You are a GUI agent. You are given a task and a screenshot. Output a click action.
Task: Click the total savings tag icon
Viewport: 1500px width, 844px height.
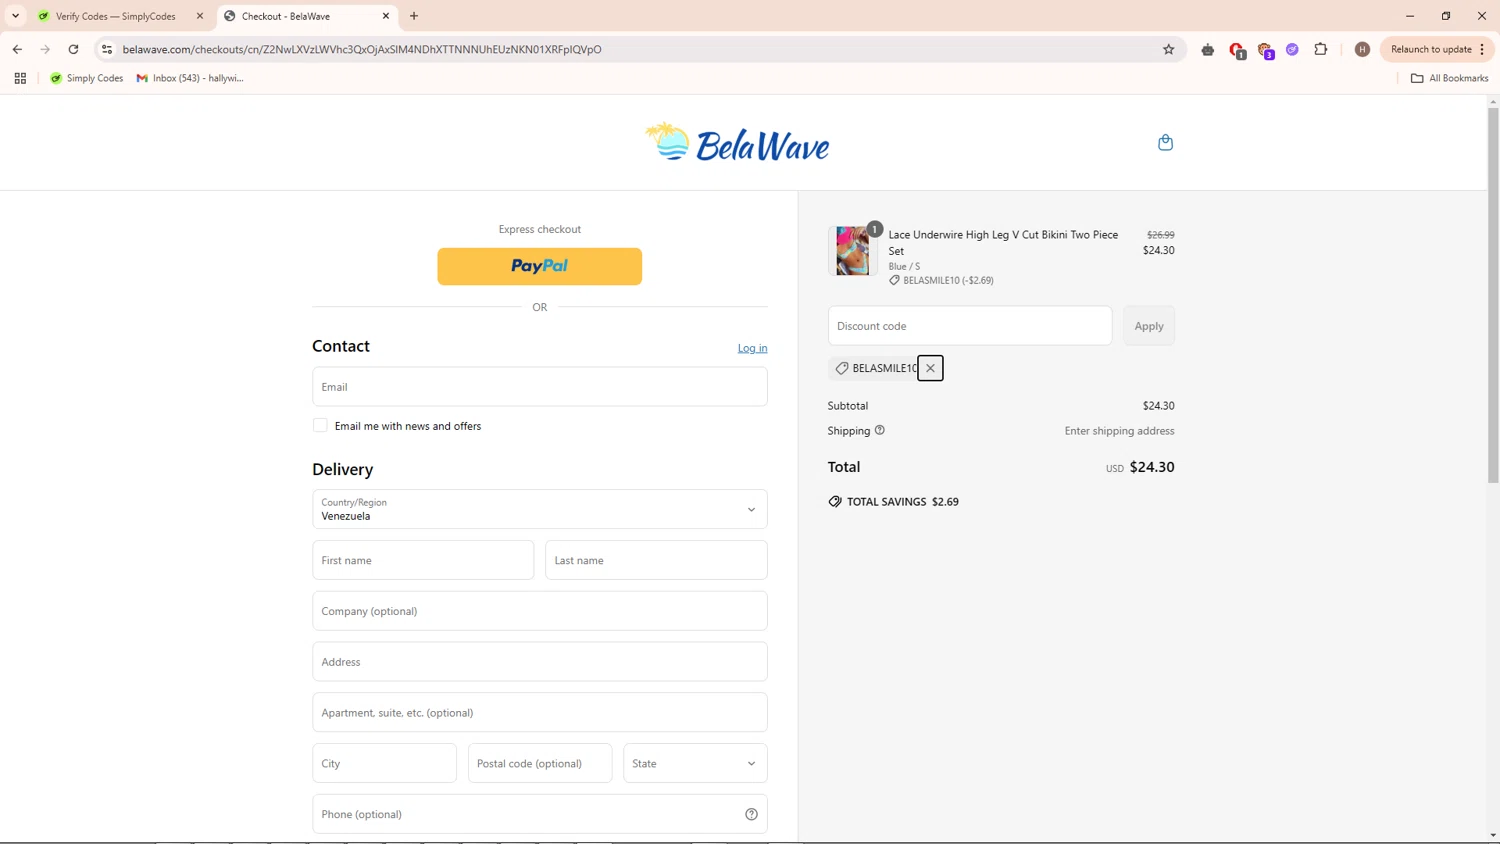[x=835, y=502]
